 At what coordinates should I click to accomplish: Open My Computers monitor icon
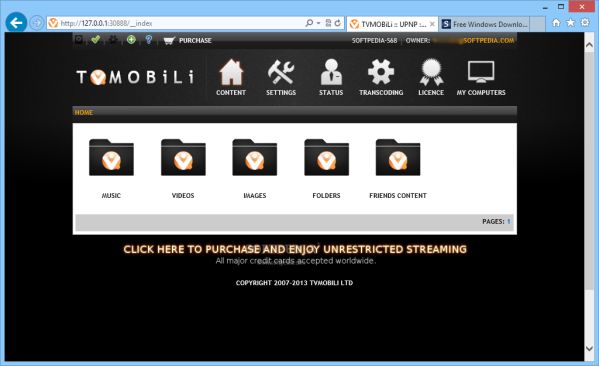481,72
